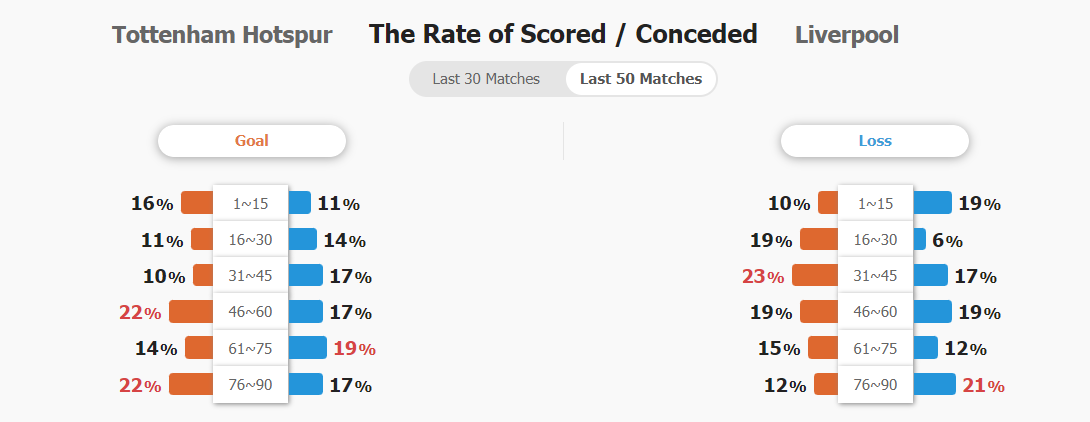Click Liverpool's blue 61~75 bar under Goal
Viewport: 1090px width, 422px height.
click(x=307, y=348)
